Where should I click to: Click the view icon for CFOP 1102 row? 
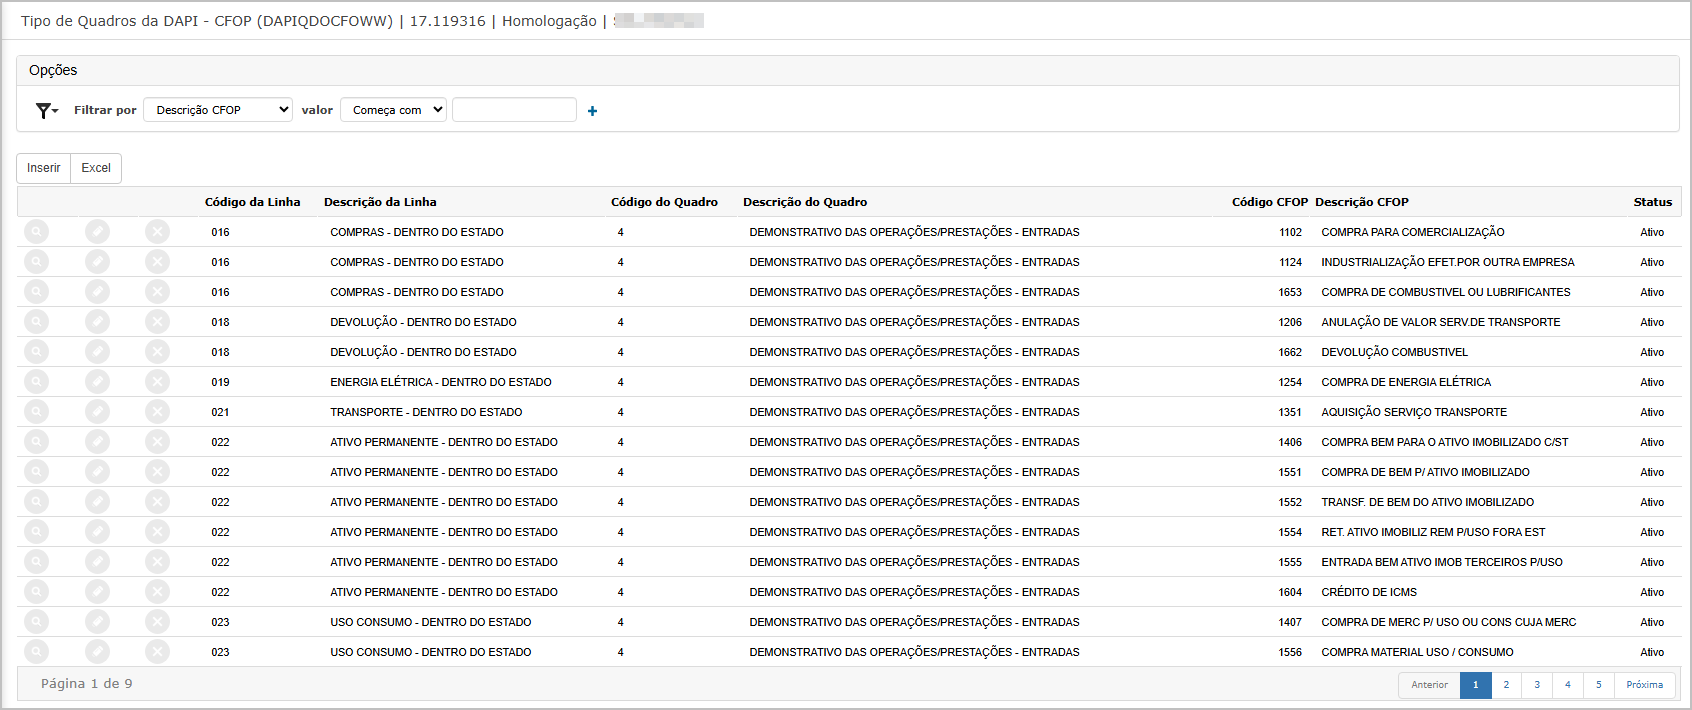tap(36, 232)
